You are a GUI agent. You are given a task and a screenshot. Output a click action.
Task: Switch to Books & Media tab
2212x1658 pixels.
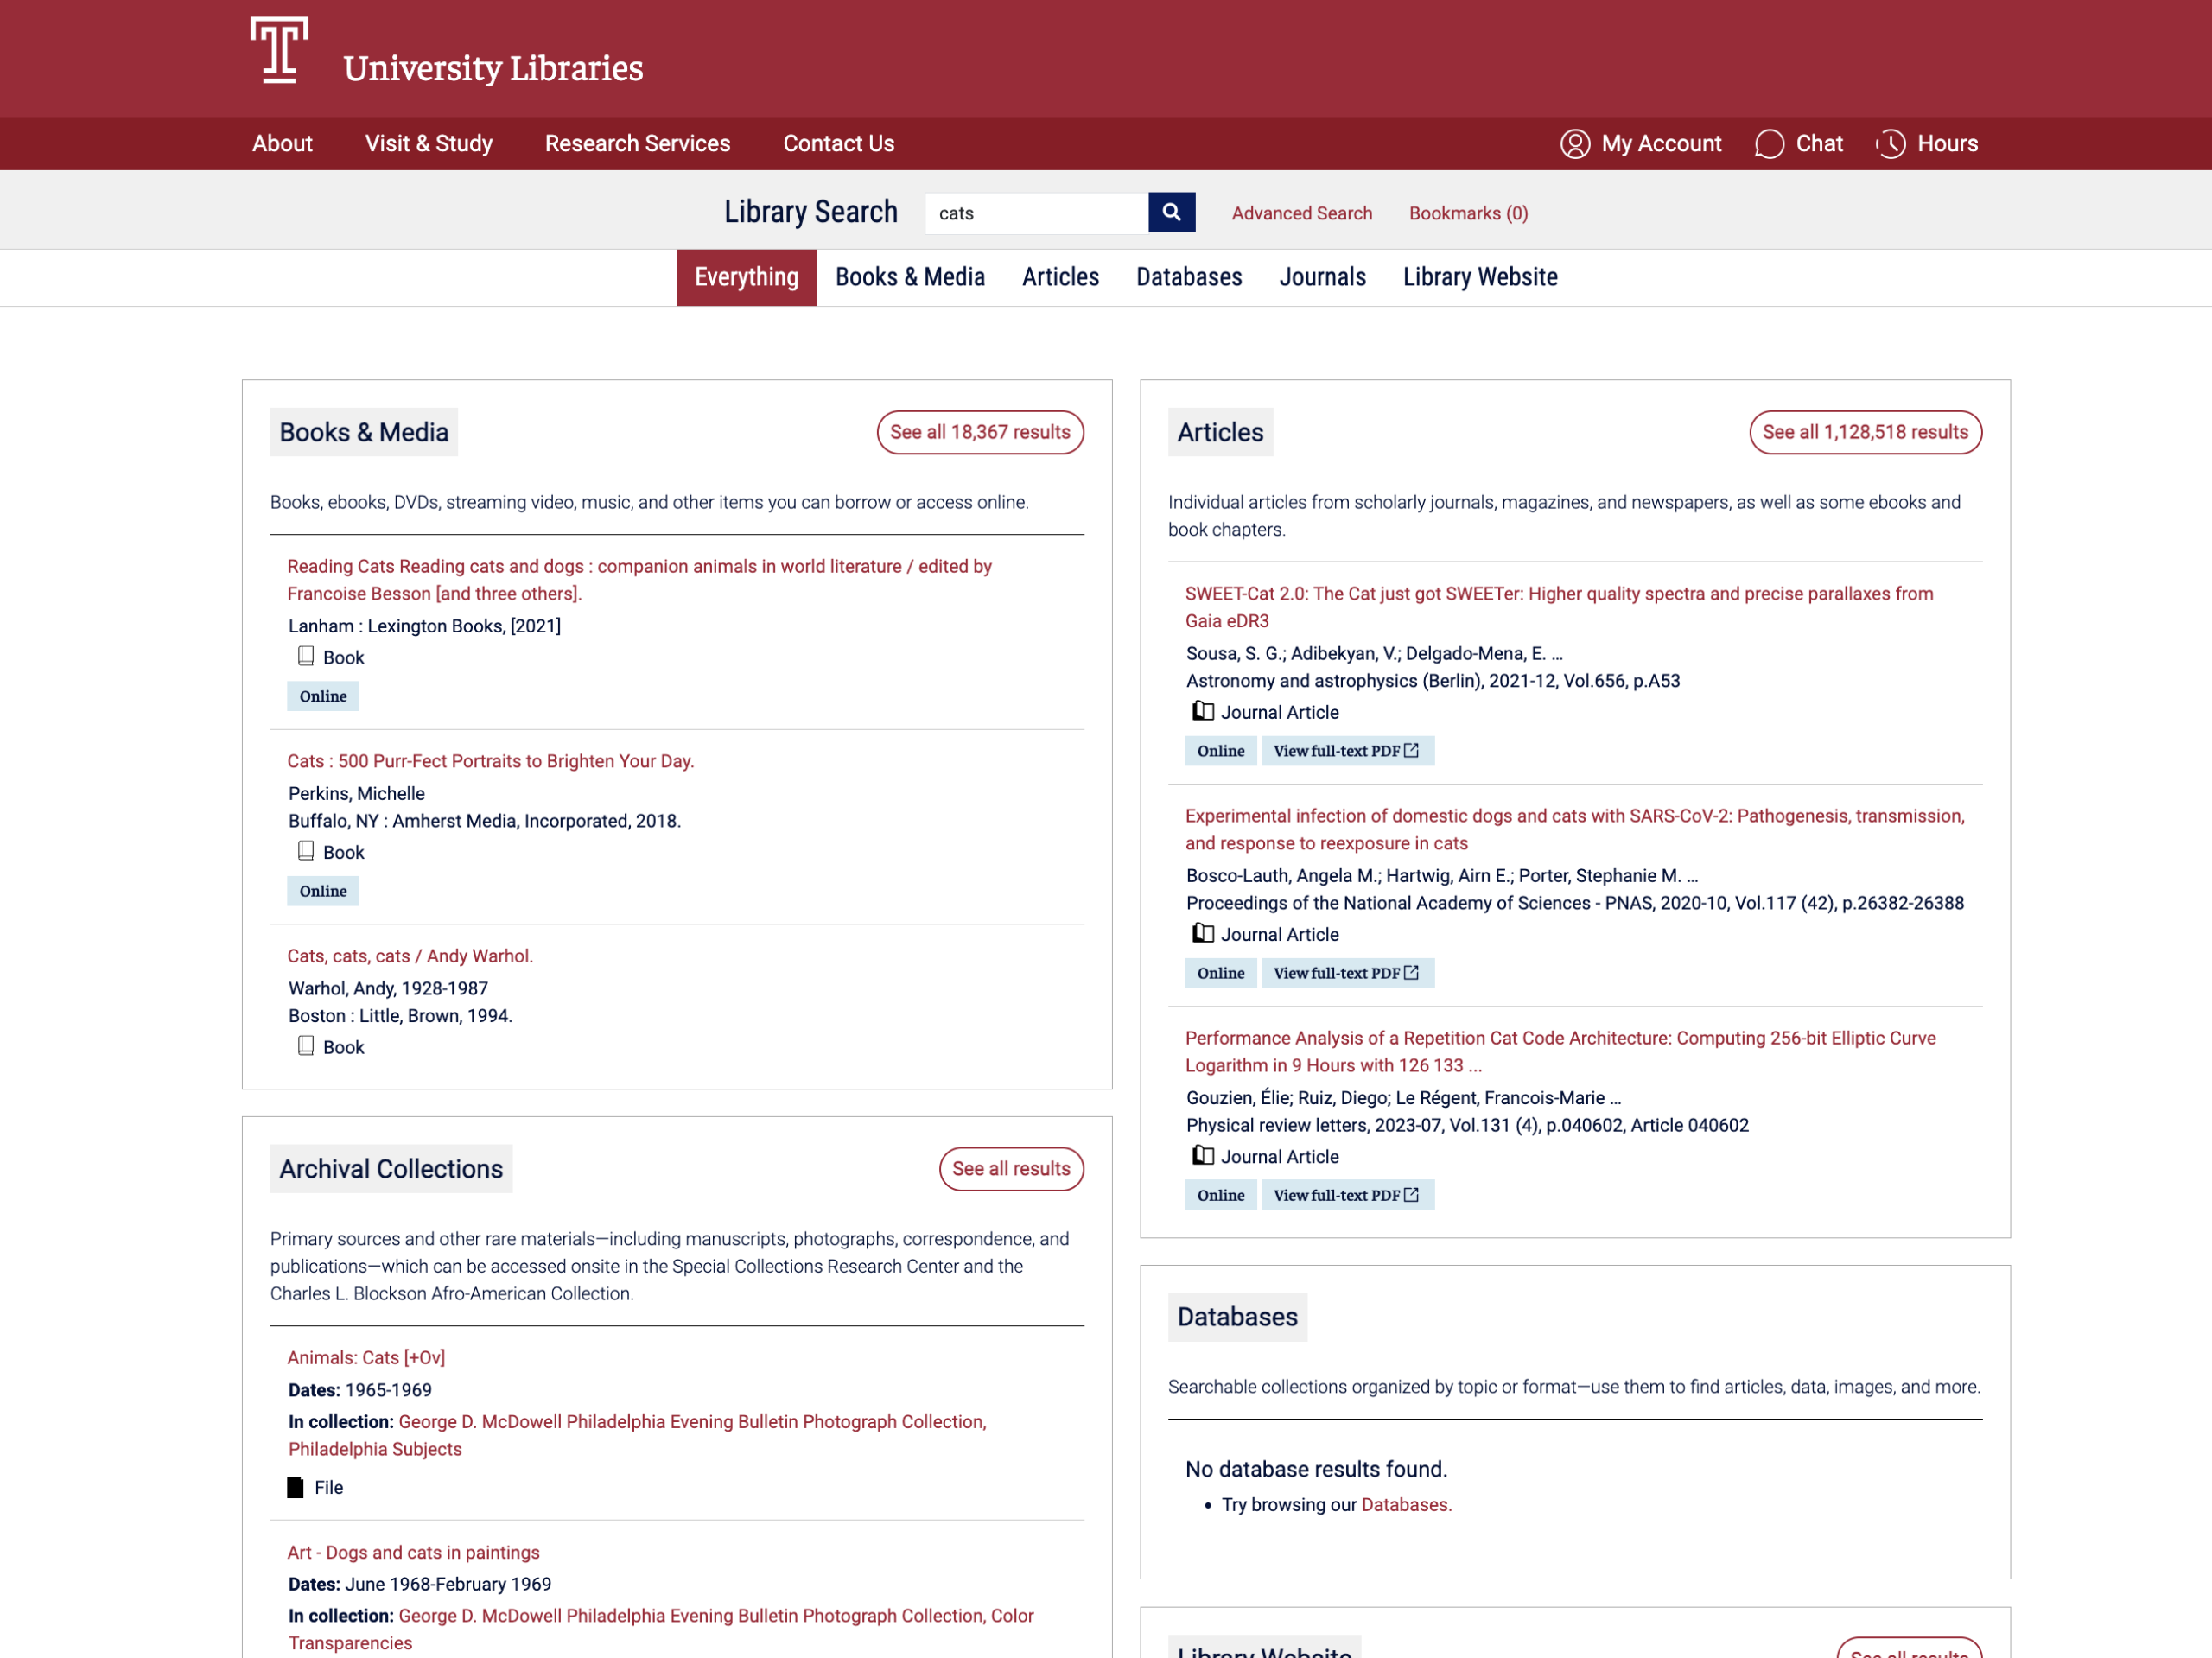[x=910, y=277]
